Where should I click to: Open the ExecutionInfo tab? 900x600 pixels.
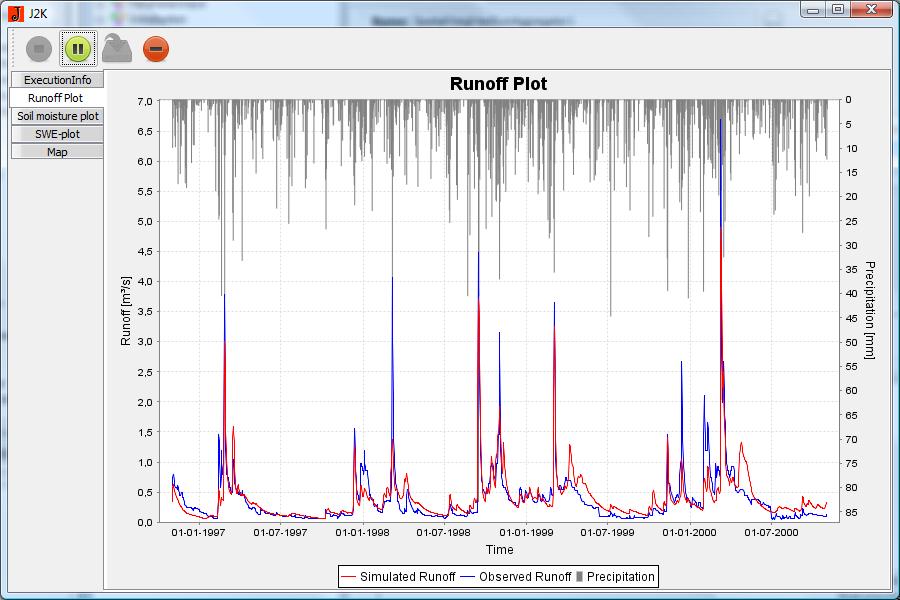pos(57,80)
